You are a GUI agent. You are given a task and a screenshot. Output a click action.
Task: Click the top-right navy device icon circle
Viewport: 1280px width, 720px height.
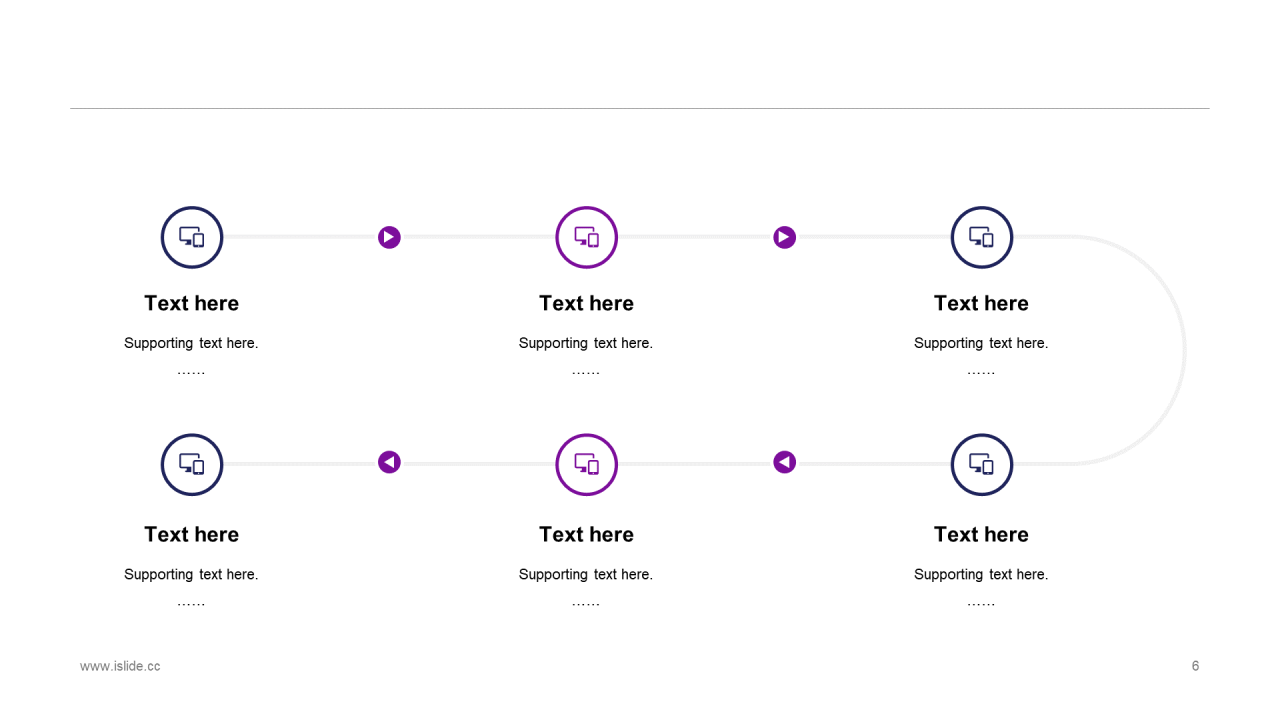coord(982,237)
